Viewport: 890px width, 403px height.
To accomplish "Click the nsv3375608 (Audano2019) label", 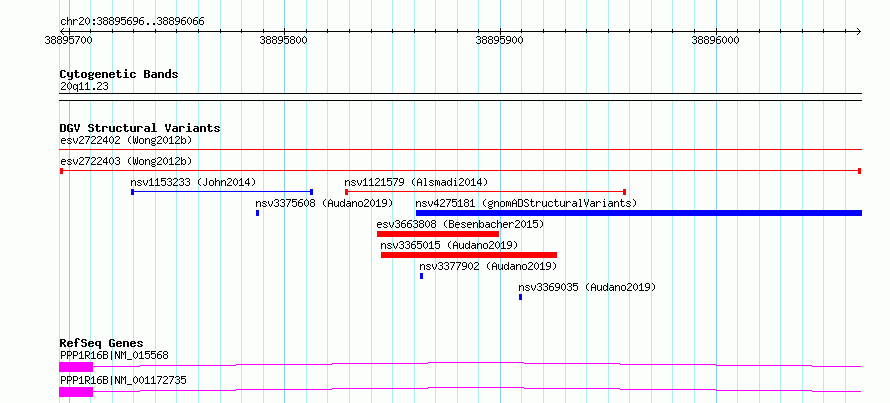I will tap(324, 203).
